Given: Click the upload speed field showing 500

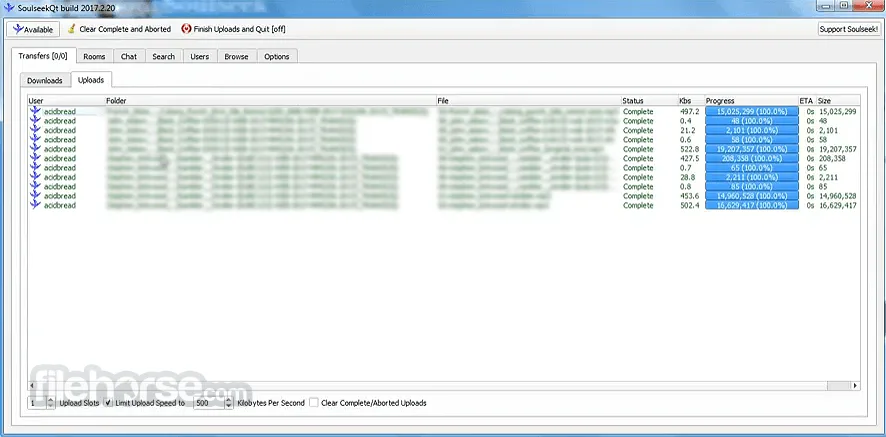Looking at the screenshot, I should [x=209, y=403].
